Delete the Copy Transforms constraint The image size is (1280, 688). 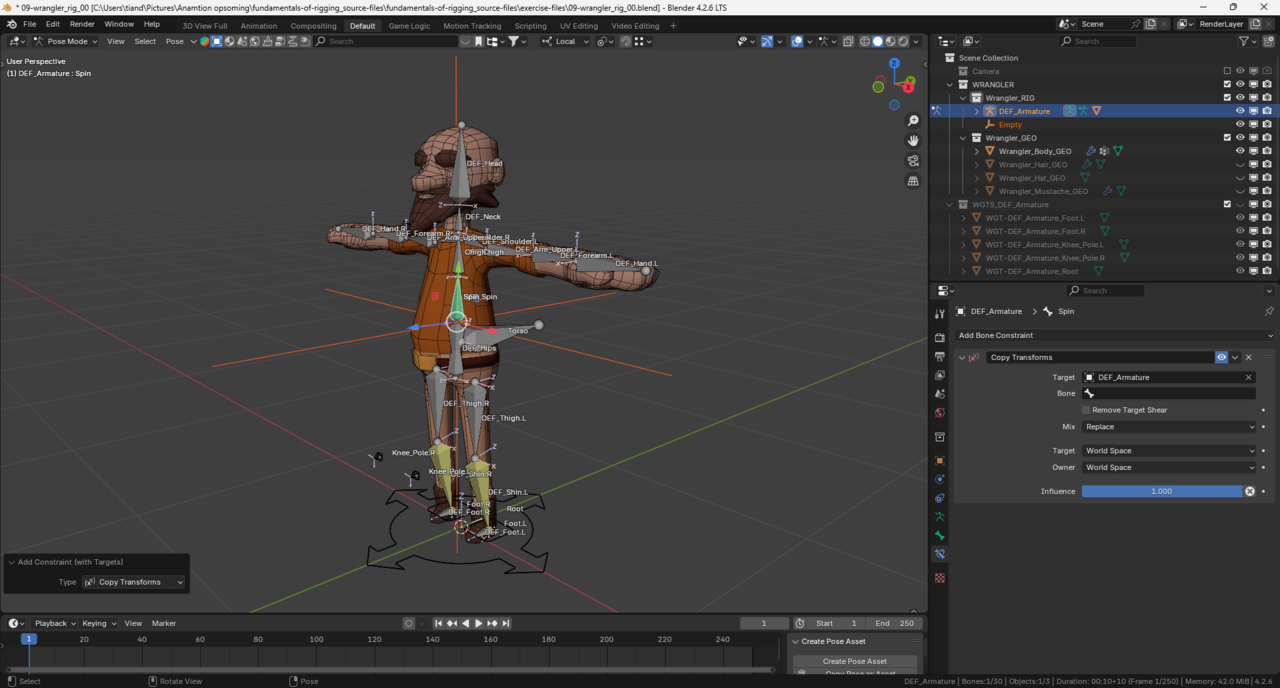click(1248, 357)
